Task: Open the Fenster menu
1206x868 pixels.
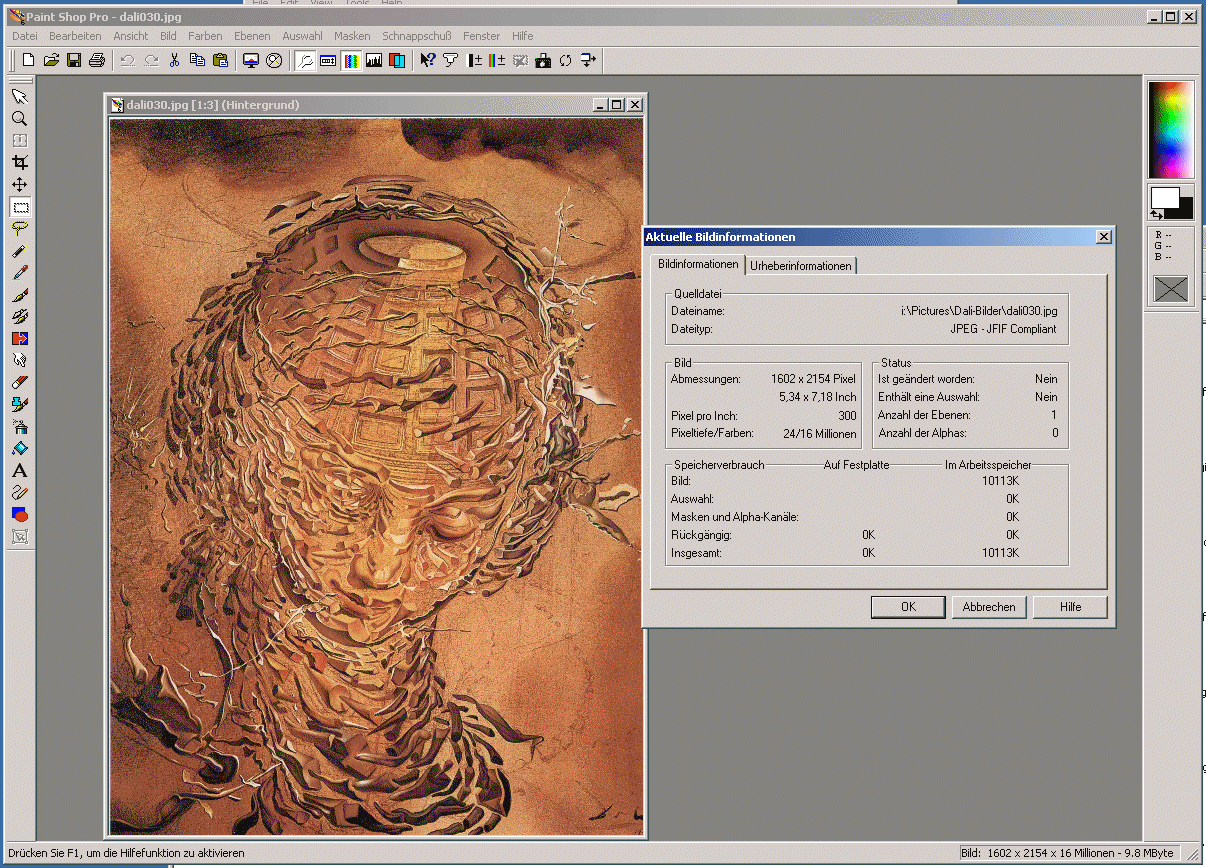Action: 482,36
